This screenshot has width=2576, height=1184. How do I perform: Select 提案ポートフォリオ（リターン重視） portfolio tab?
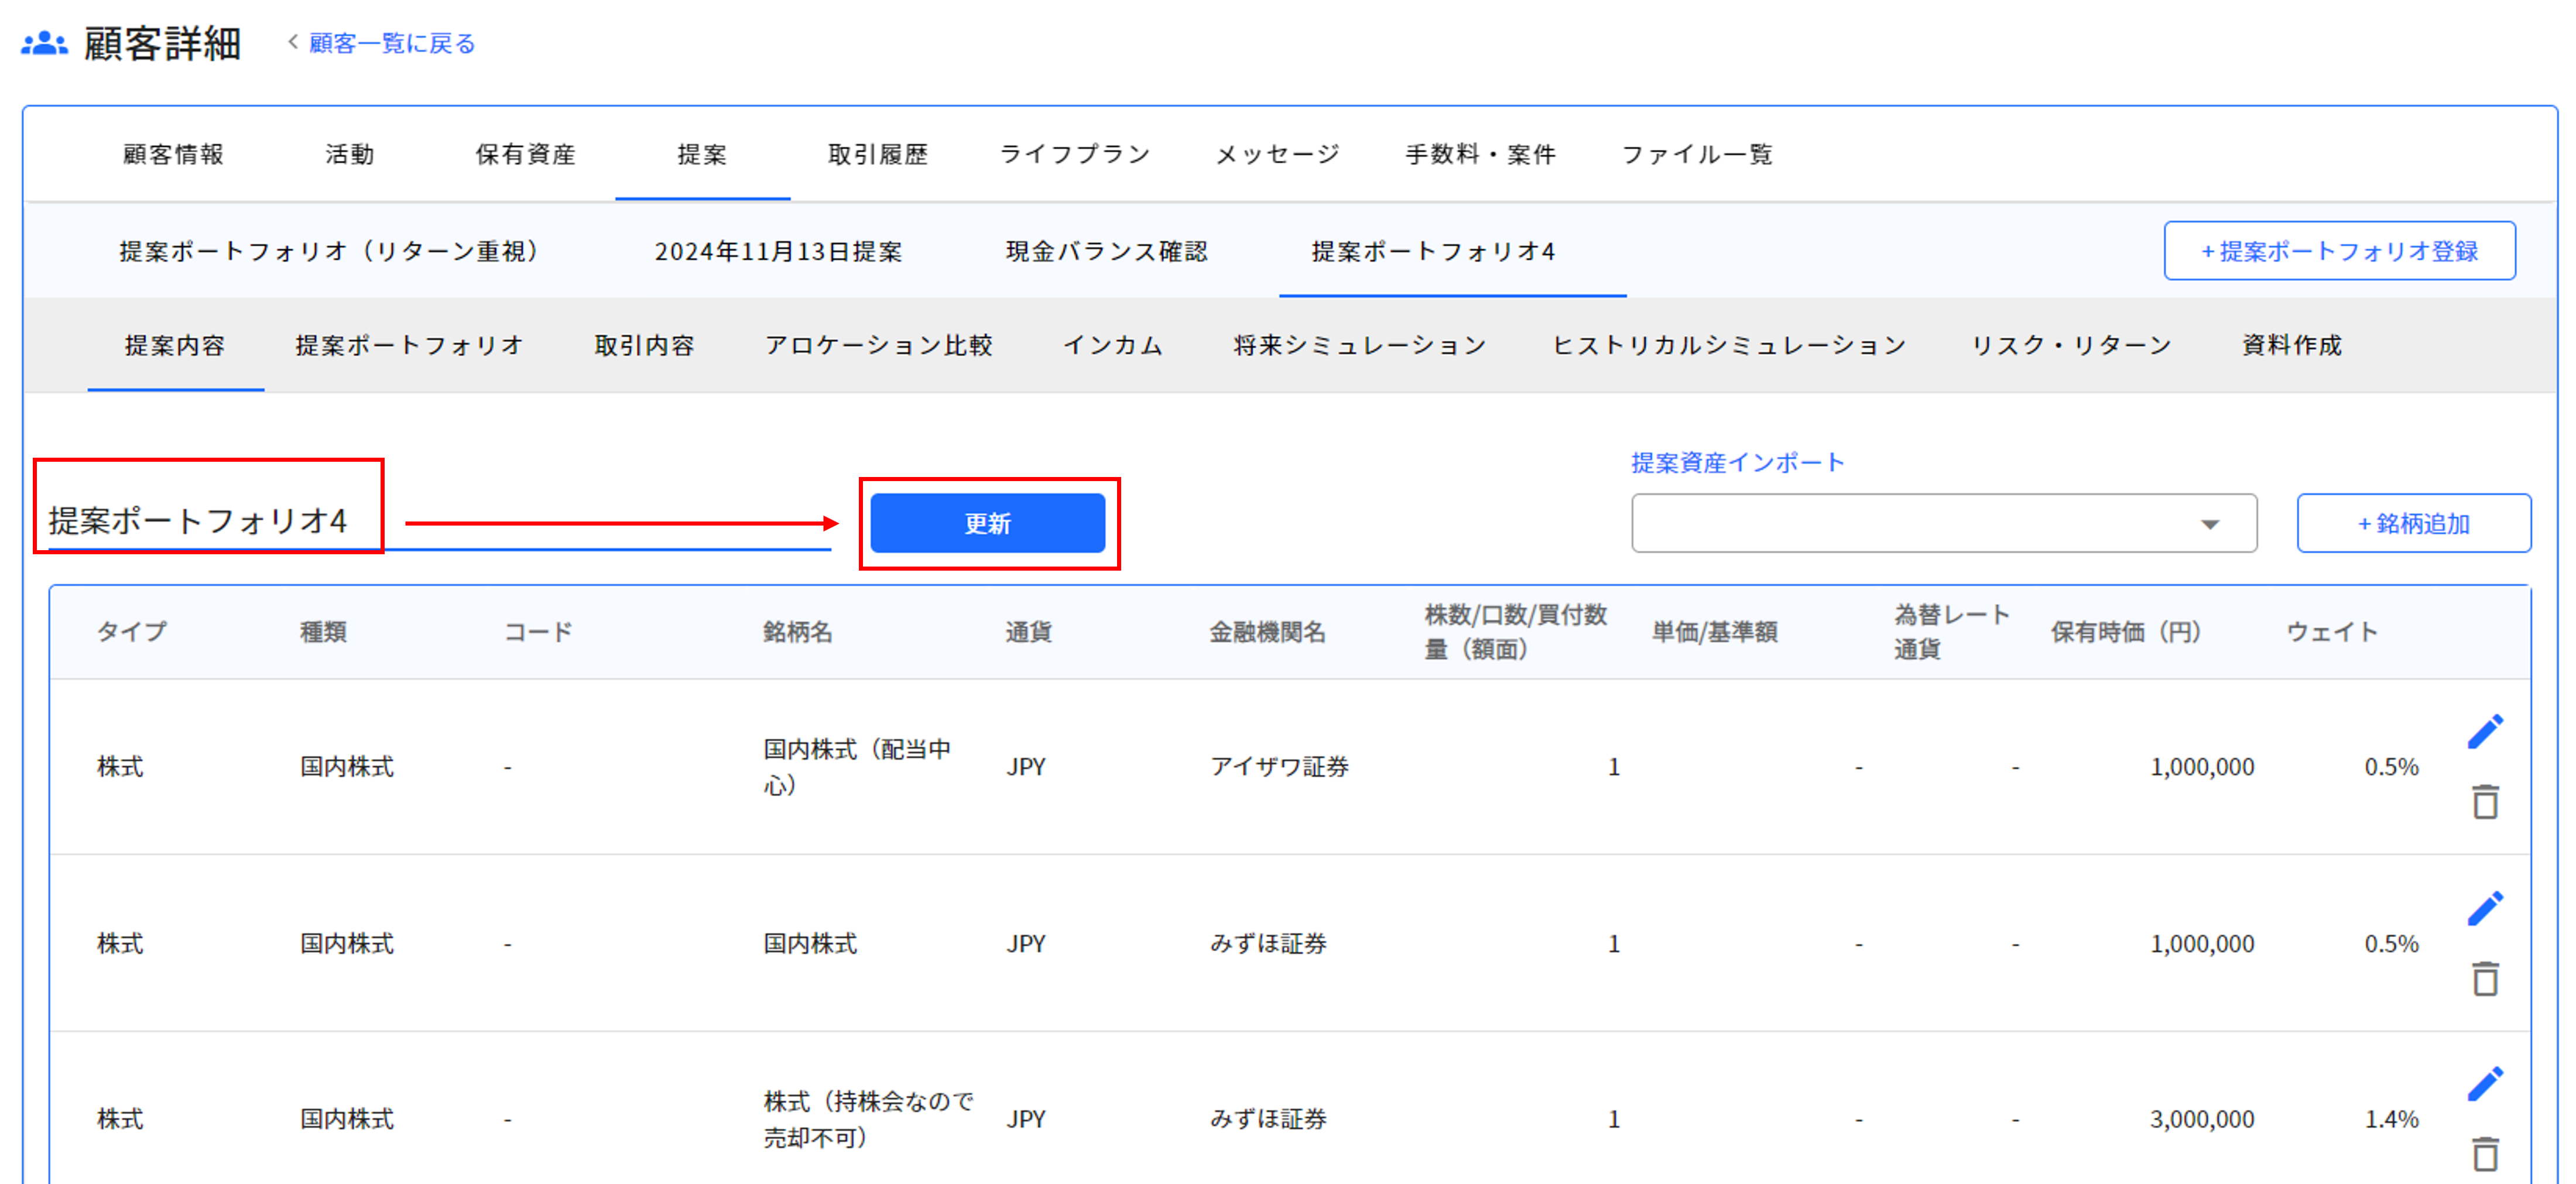pos(329,251)
